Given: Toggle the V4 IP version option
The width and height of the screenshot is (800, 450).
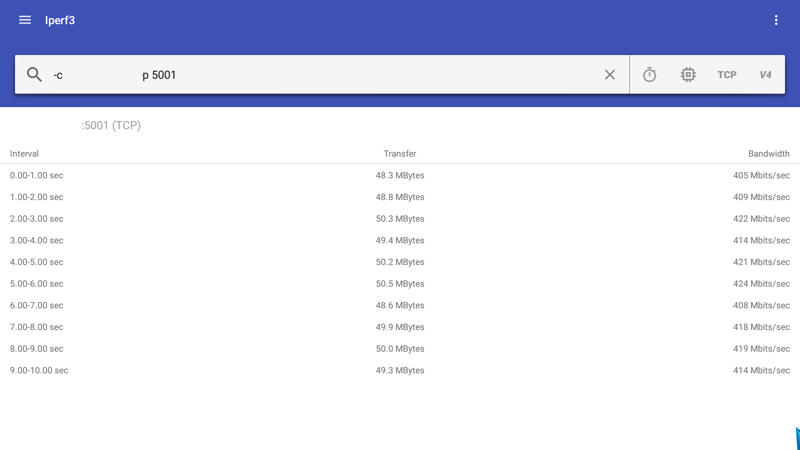Looking at the screenshot, I should point(765,75).
